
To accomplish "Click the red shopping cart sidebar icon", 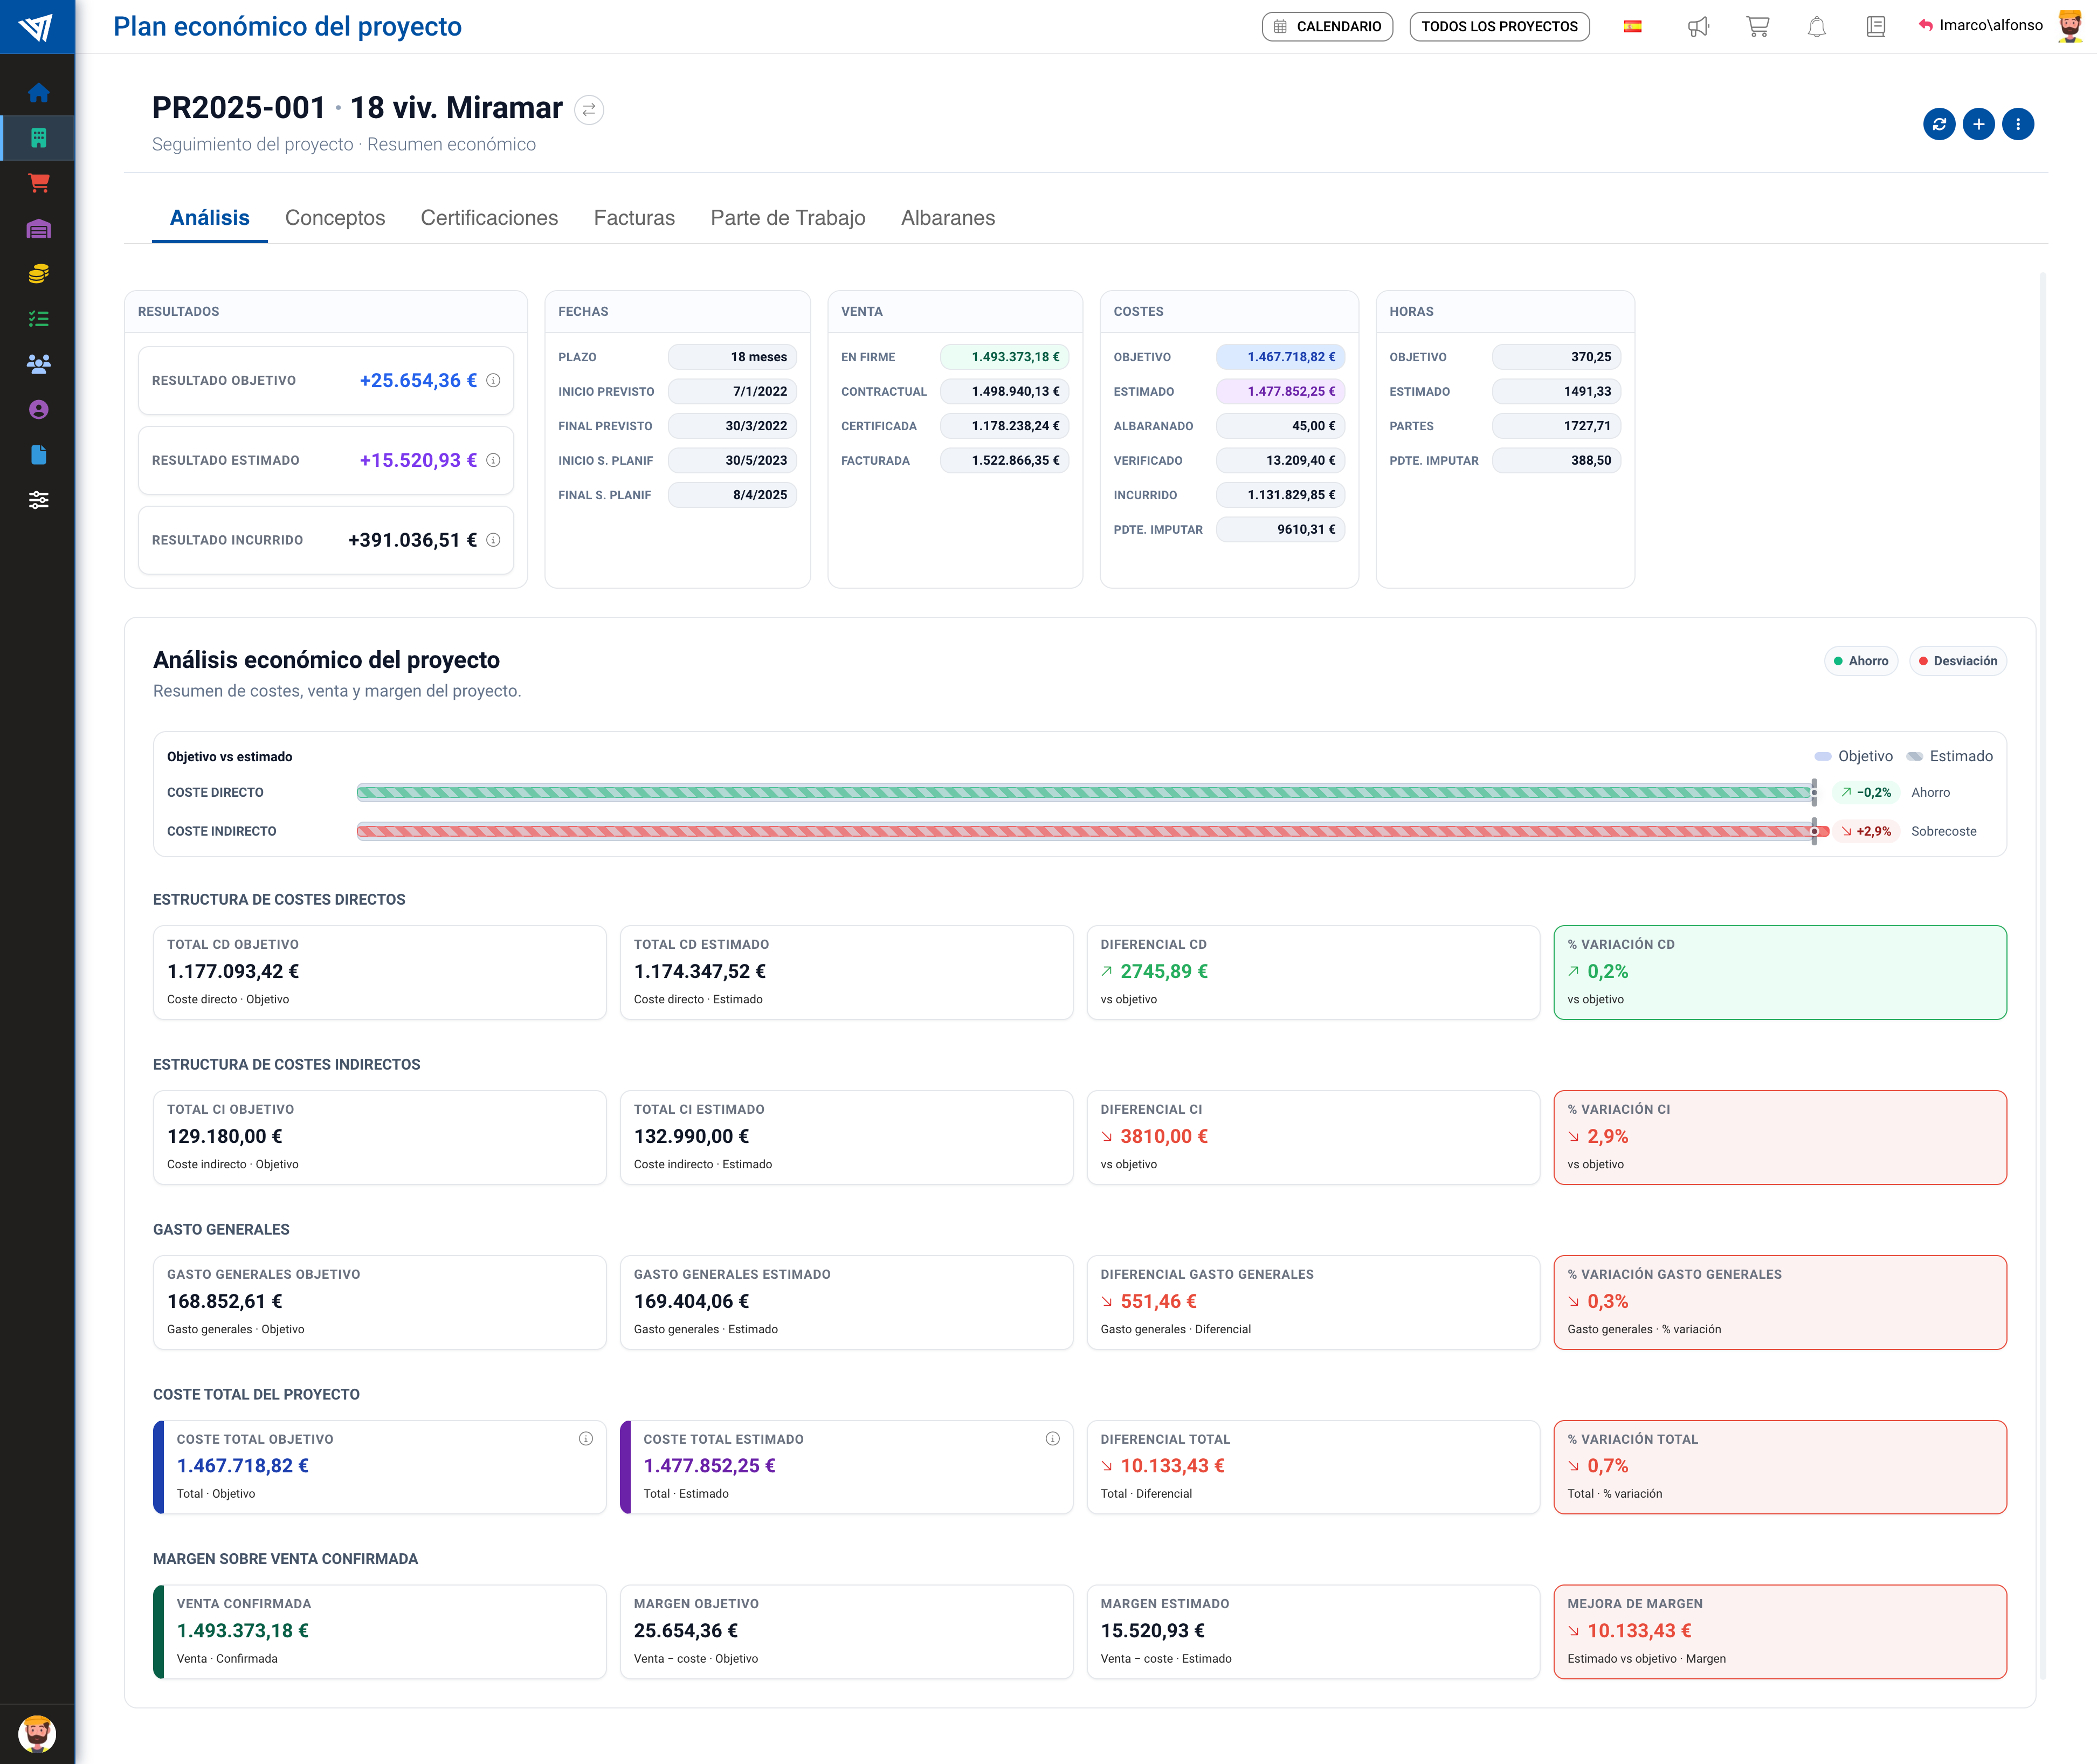I will 38,183.
